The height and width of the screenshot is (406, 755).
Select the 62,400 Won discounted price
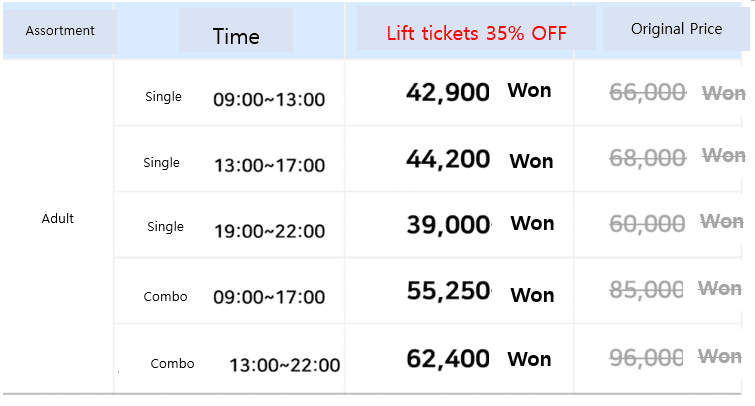click(x=478, y=358)
